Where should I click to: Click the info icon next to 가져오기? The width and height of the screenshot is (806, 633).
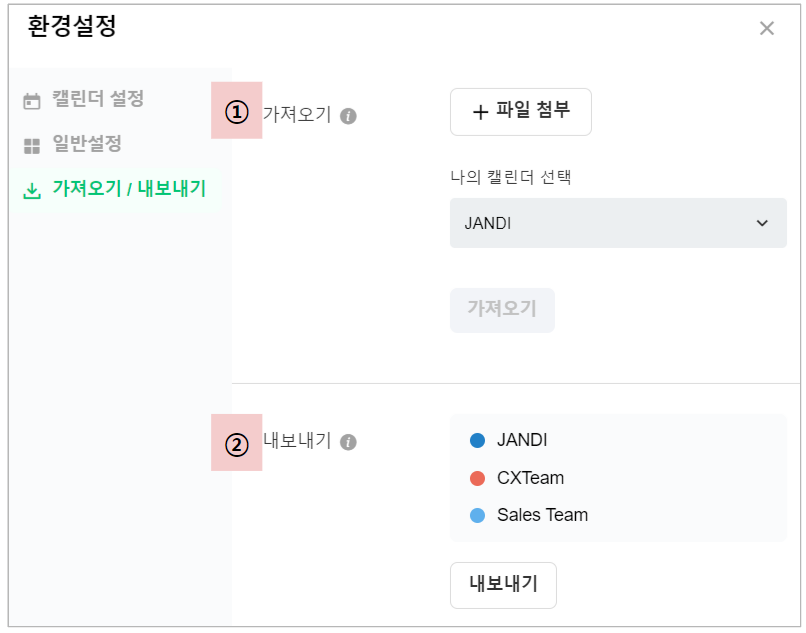348,116
